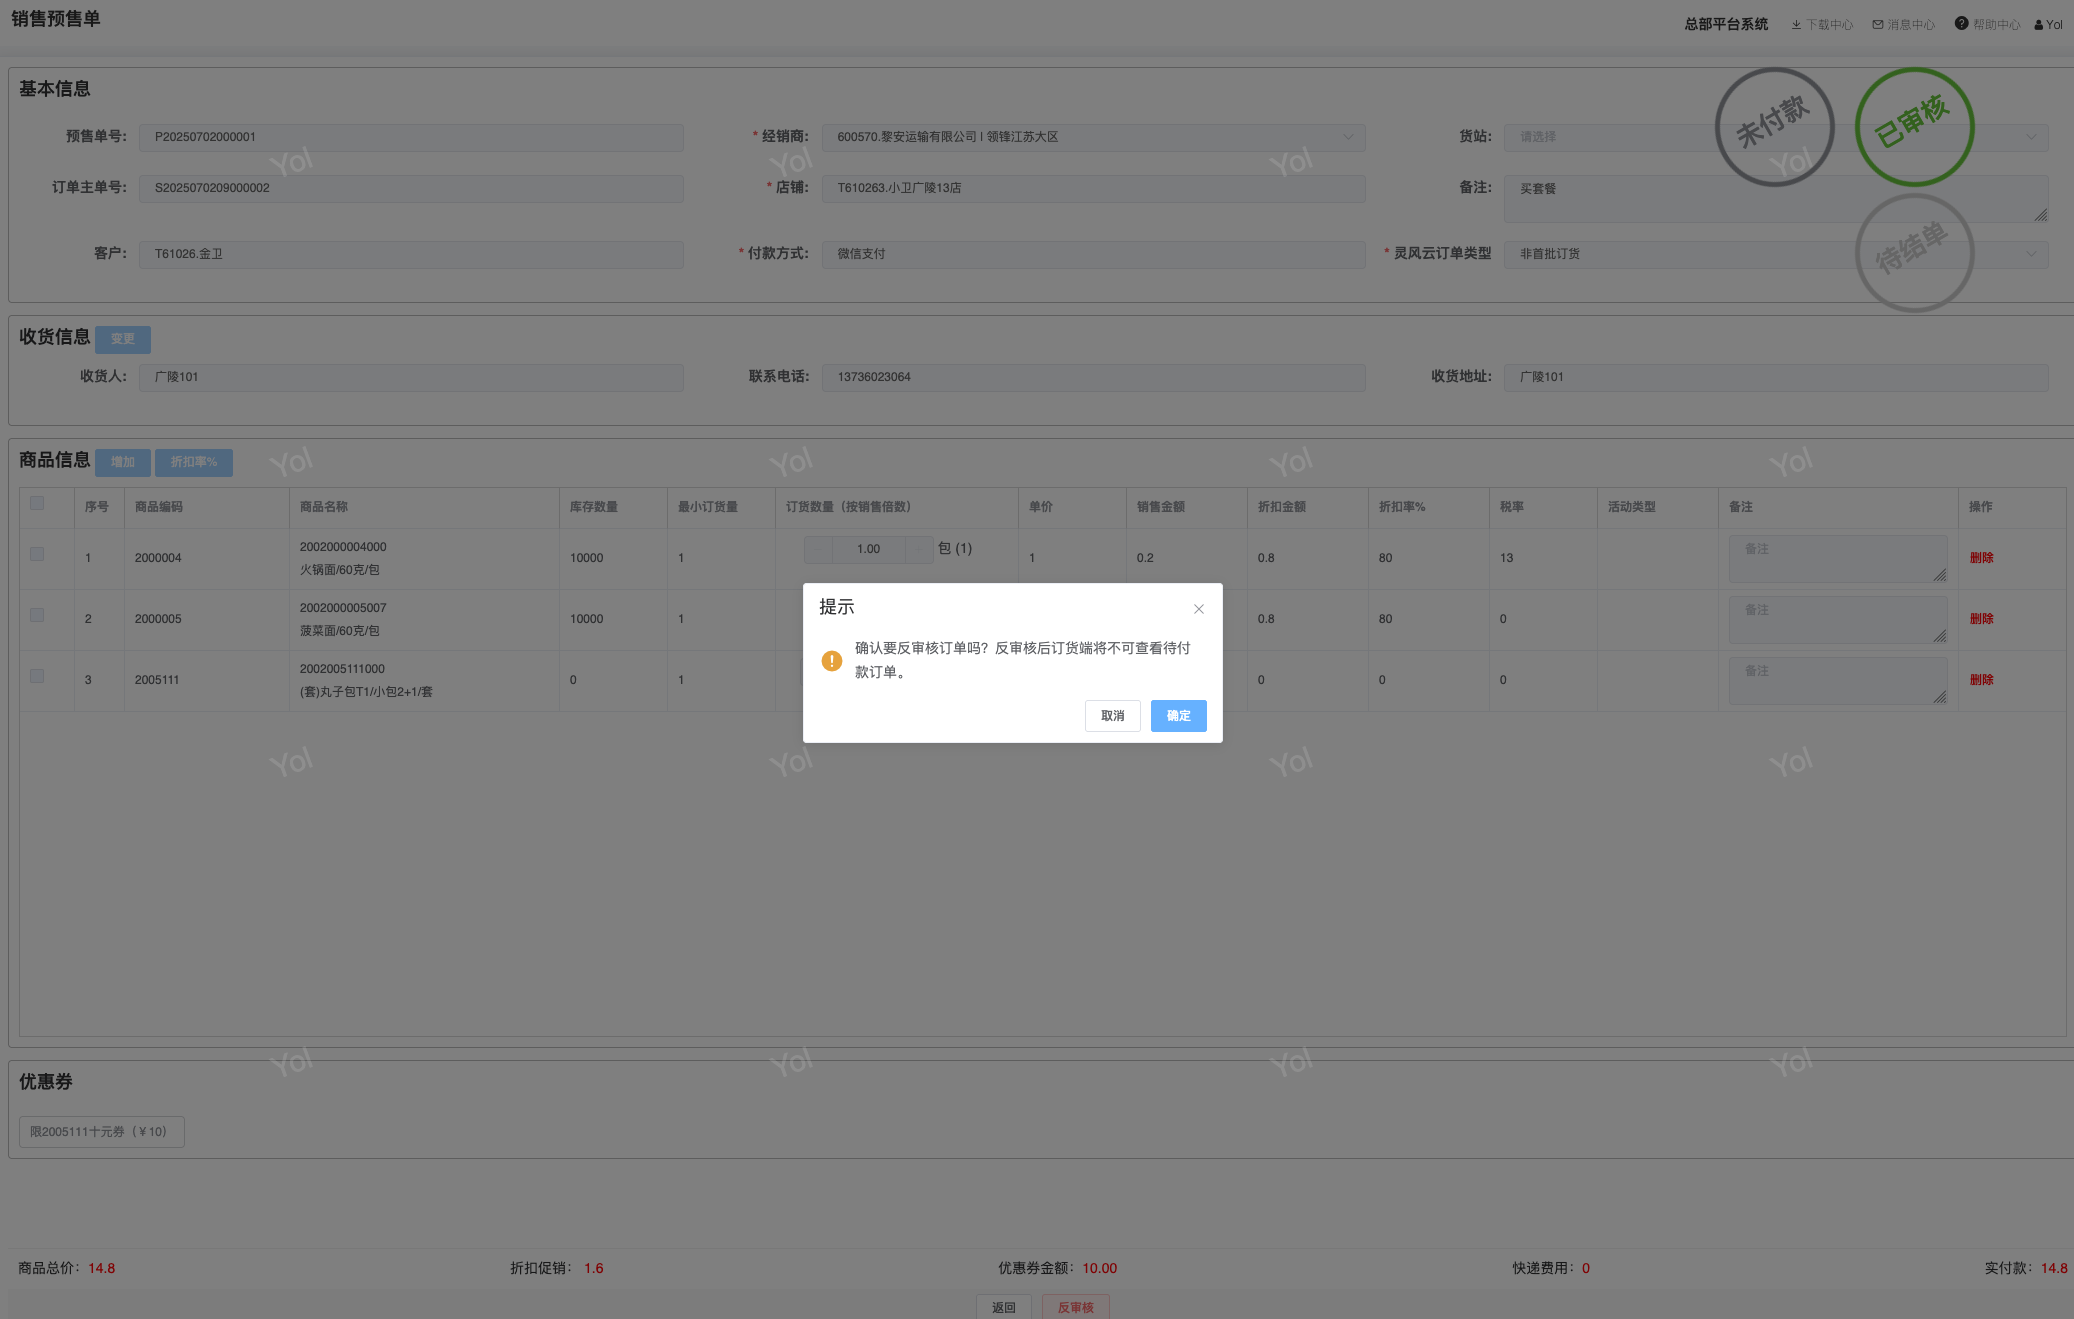Screen dimensions: 2074x1319
Task: Click the 备注 textarea for row 2000005
Action: tap(1837, 619)
